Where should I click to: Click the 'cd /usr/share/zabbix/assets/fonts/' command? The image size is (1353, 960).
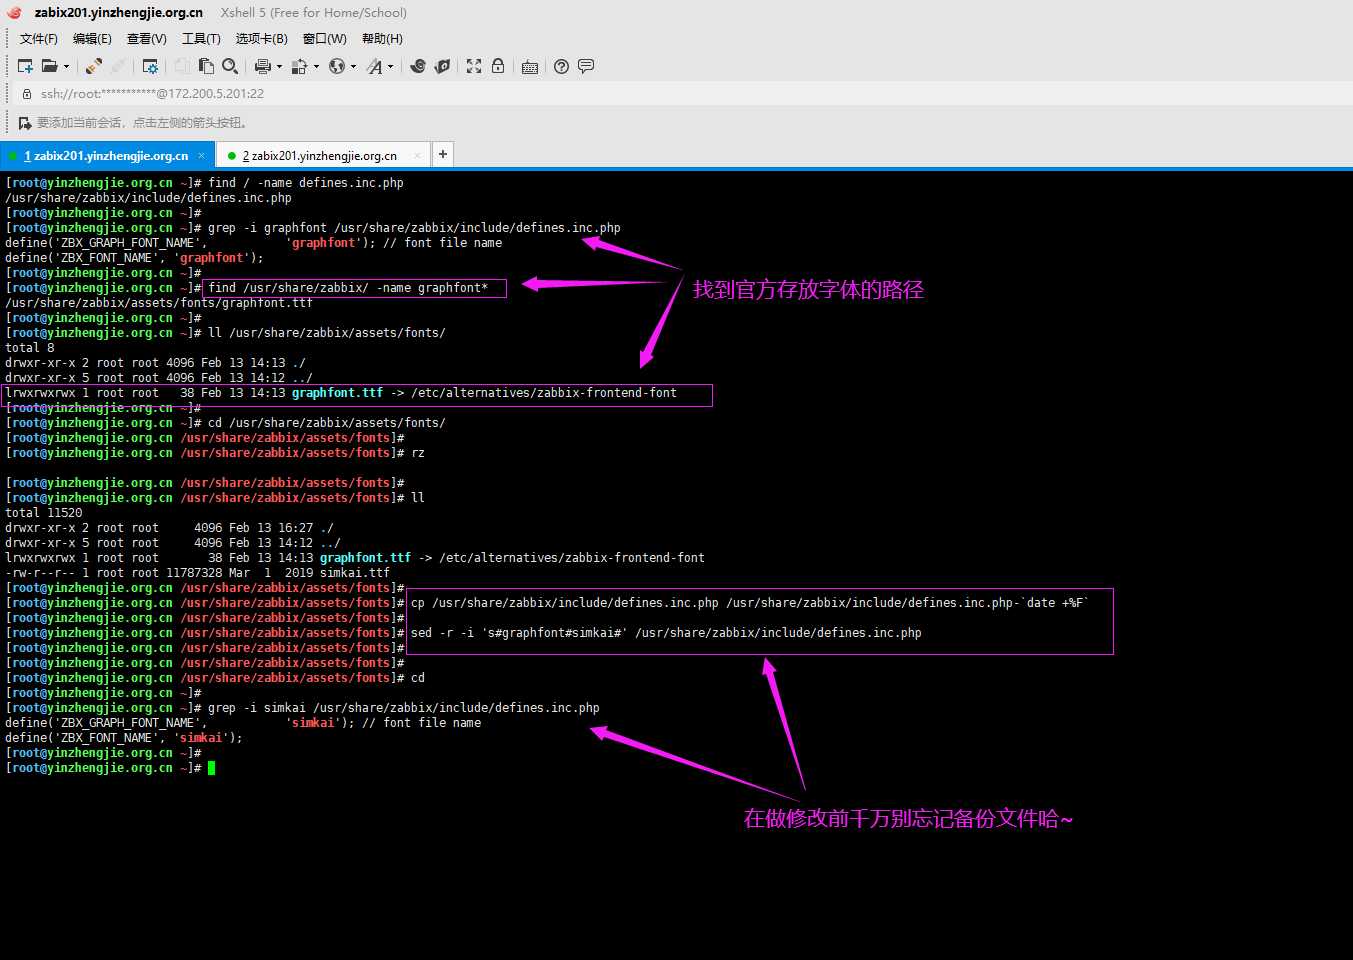click(327, 423)
